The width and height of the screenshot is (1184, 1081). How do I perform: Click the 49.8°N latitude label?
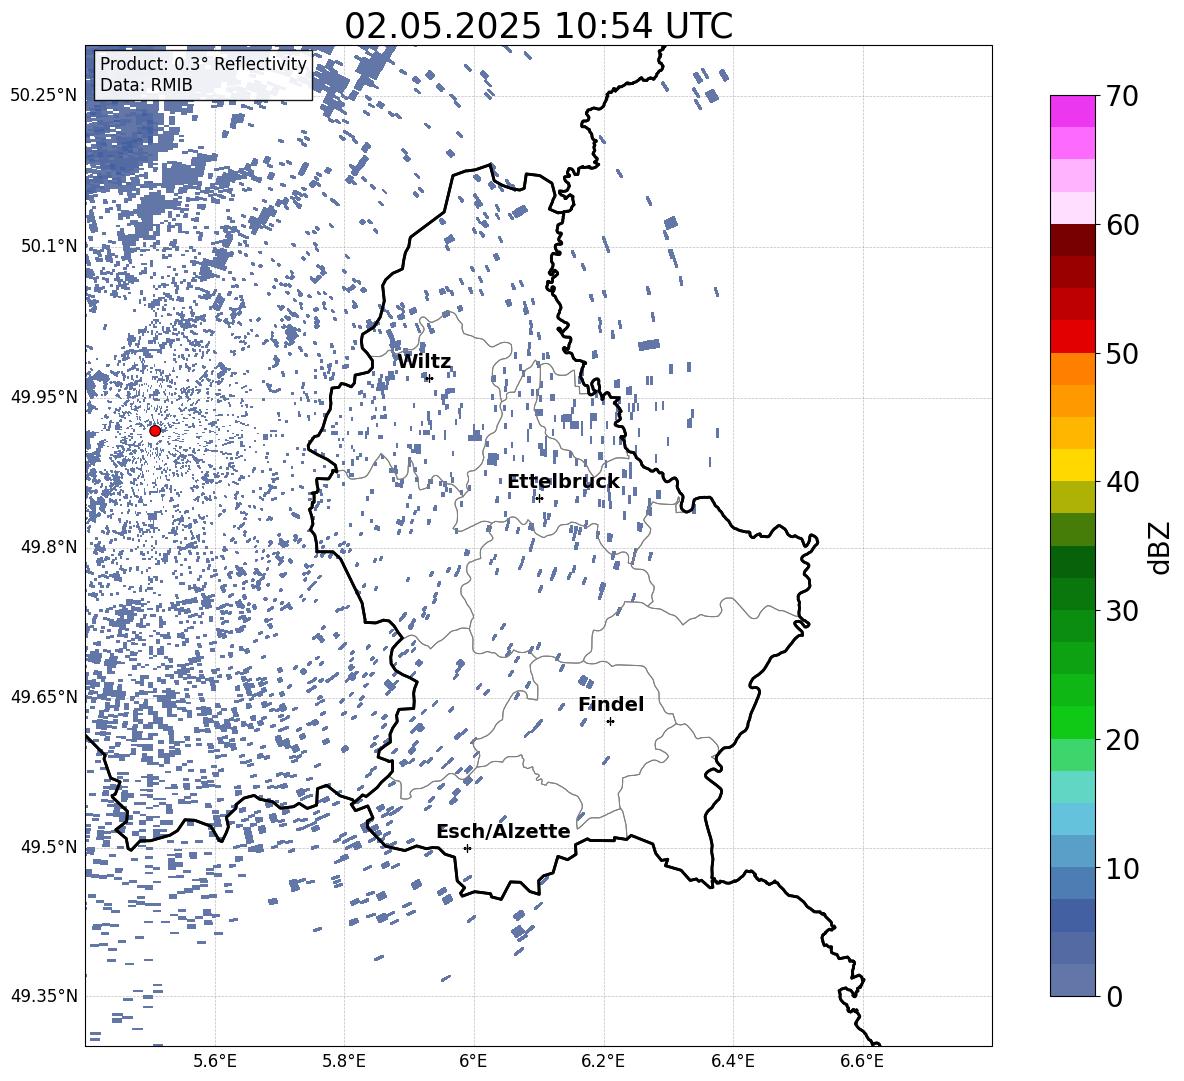[49, 547]
